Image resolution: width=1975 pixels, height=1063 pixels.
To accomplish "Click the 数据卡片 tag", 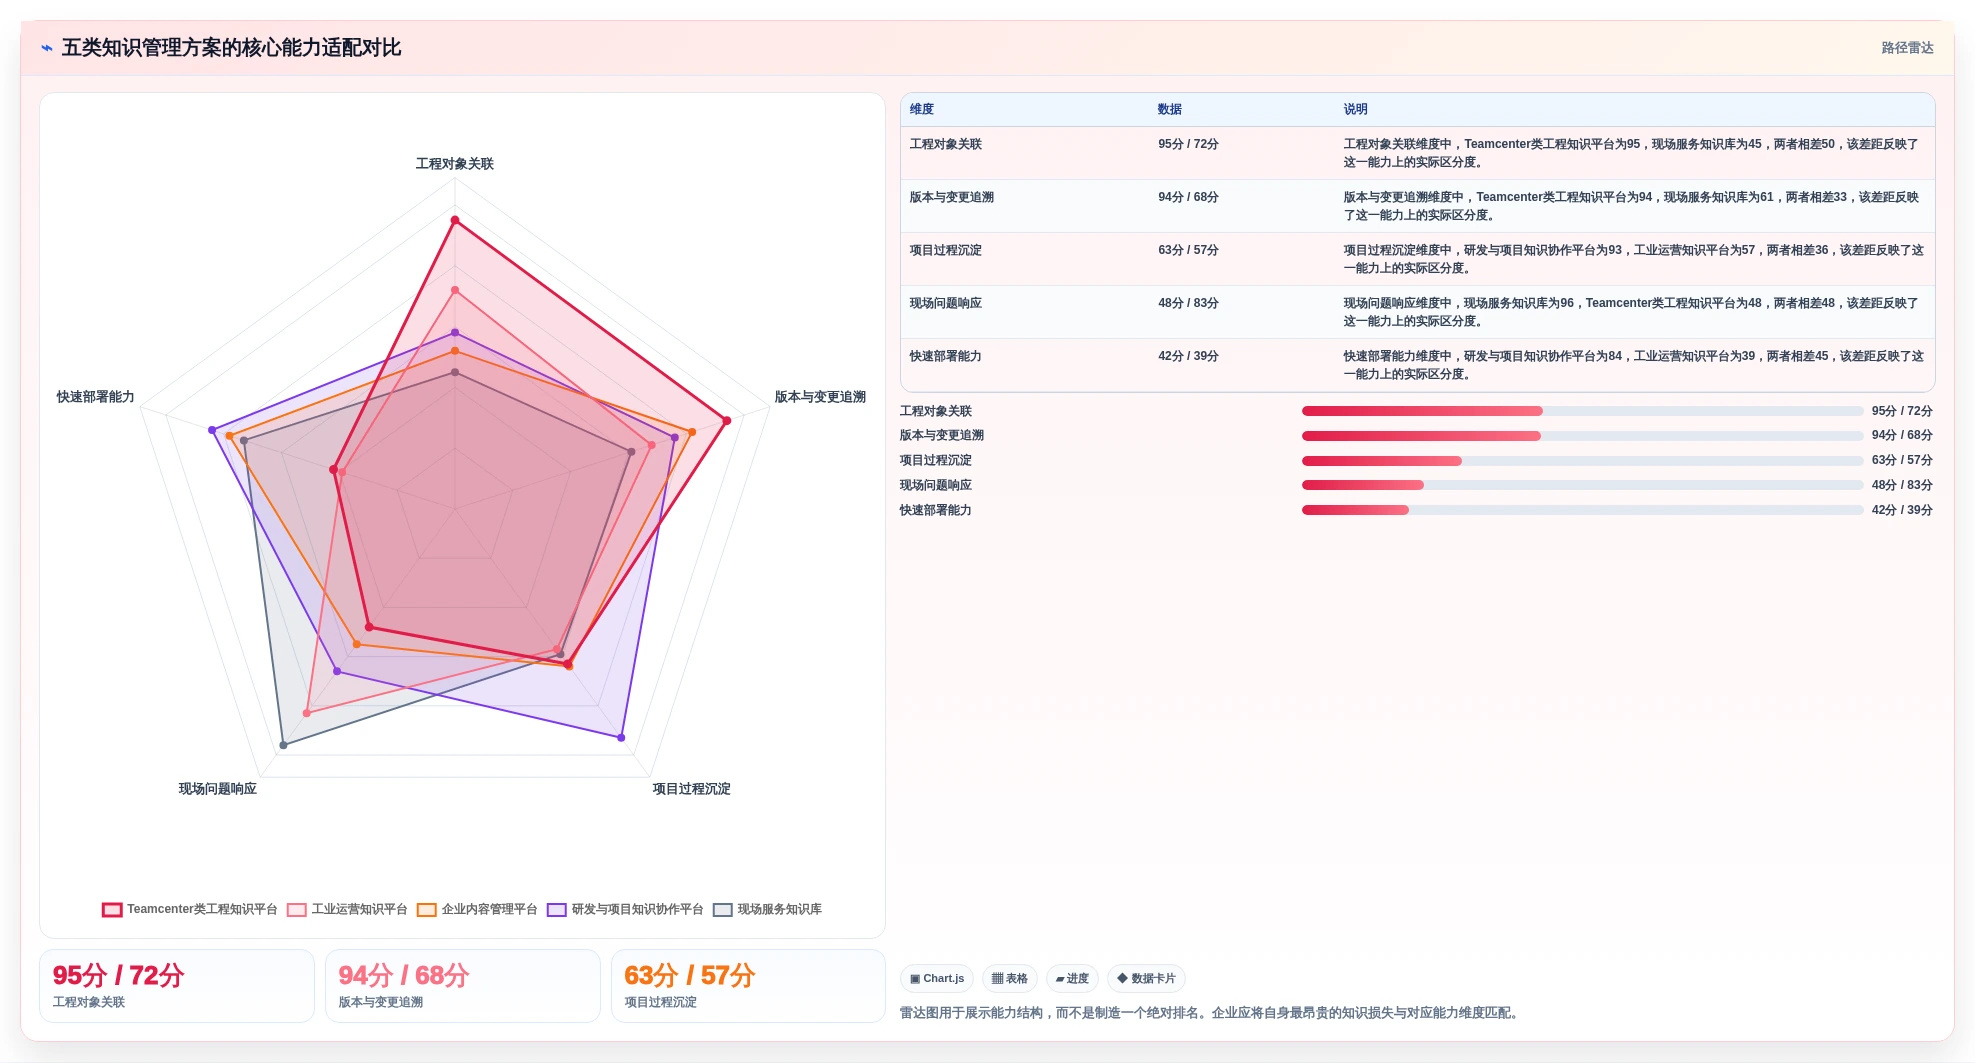I will tap(1146, 979).
